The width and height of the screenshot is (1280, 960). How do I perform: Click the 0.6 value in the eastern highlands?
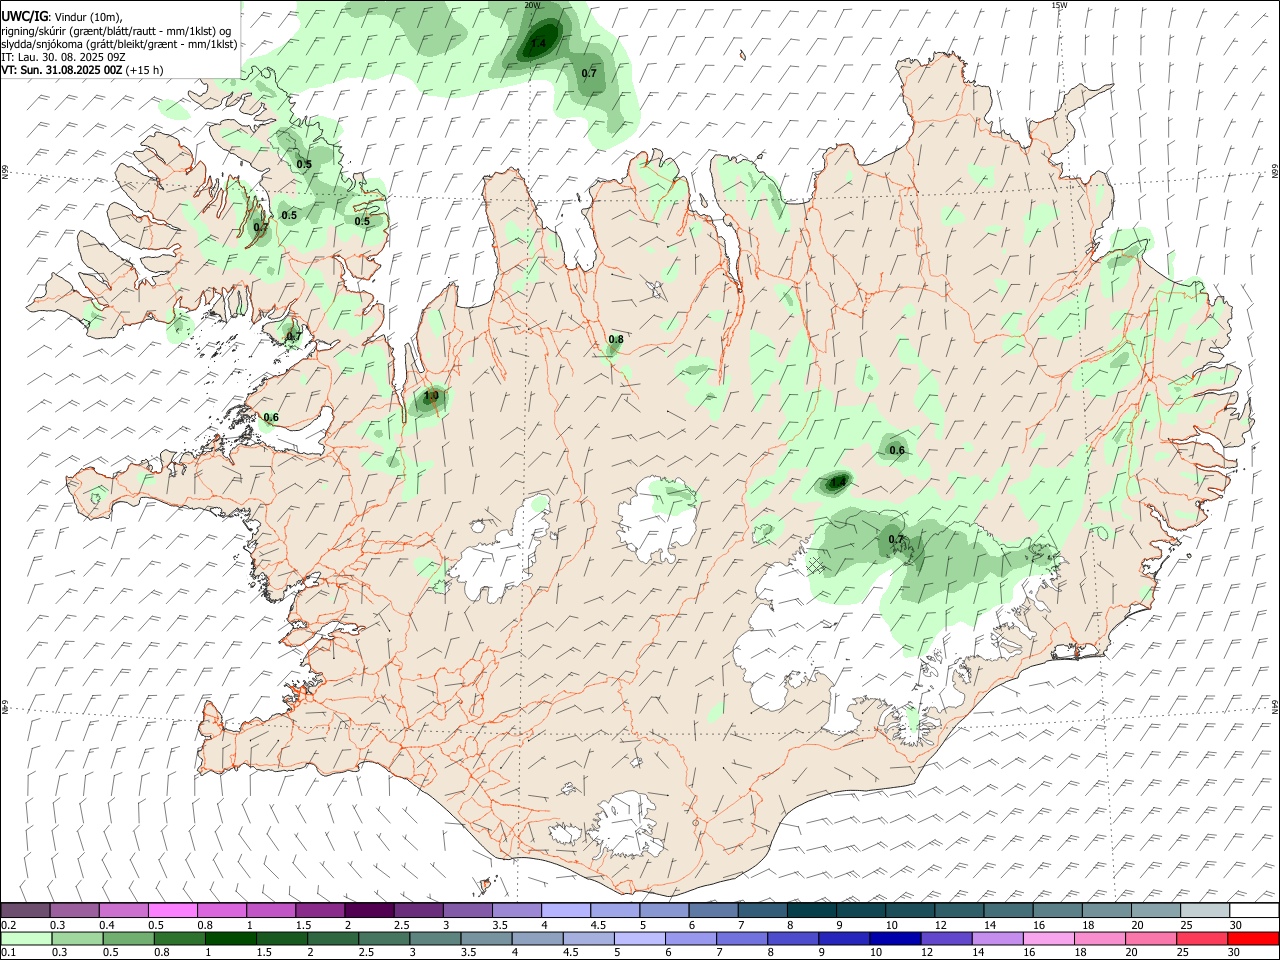[897, 450]
